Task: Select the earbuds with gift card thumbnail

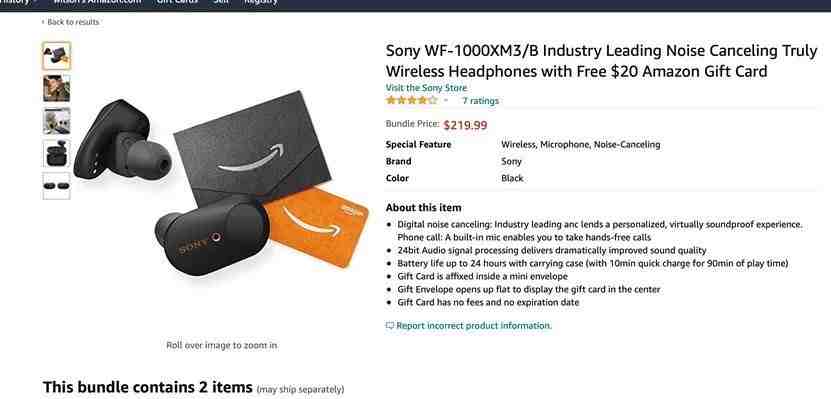Action: [x=56, y=56]
